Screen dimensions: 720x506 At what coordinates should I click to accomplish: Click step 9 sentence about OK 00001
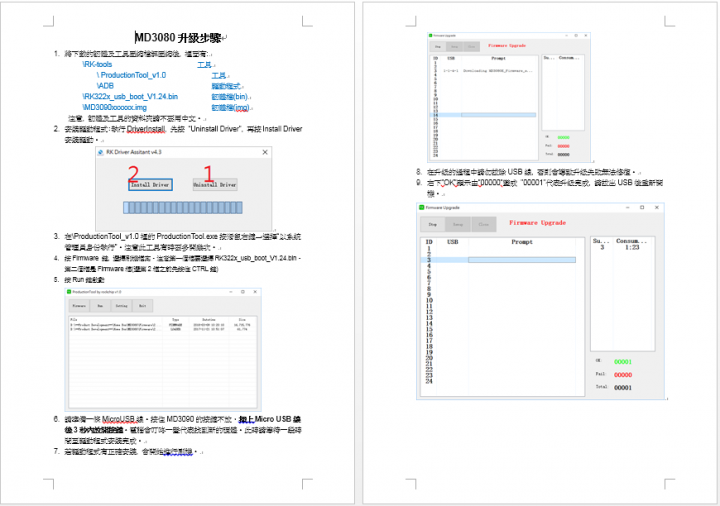pos(545,188)
